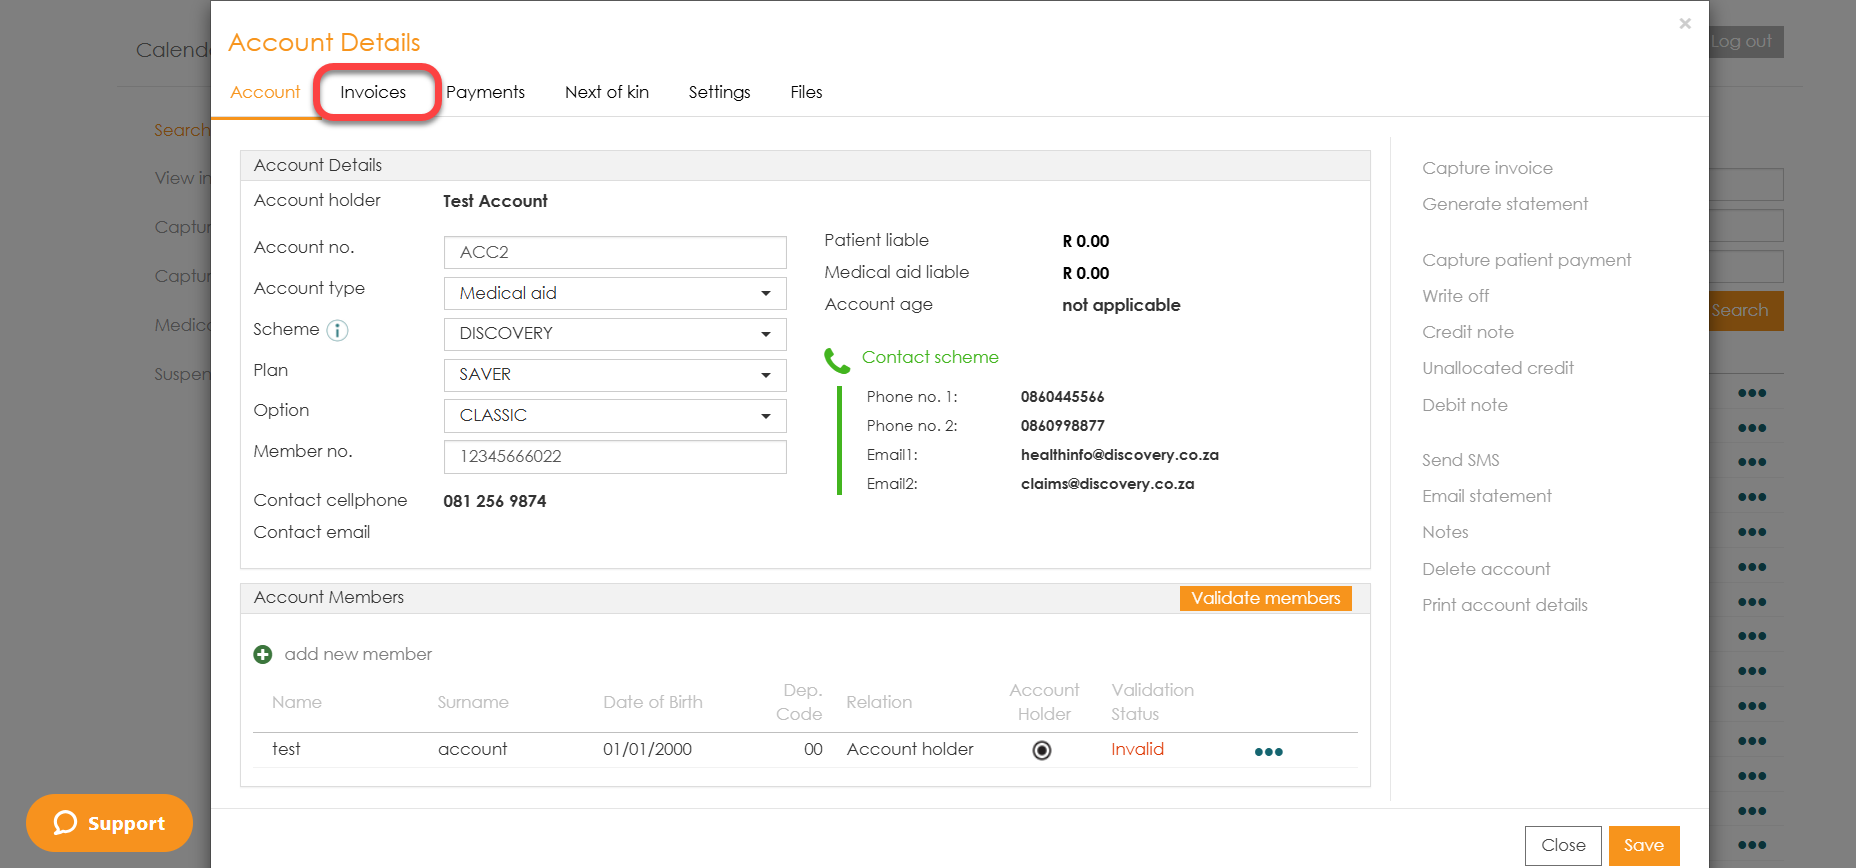Open the three-dot menu for test account member

coord(1268,752)
